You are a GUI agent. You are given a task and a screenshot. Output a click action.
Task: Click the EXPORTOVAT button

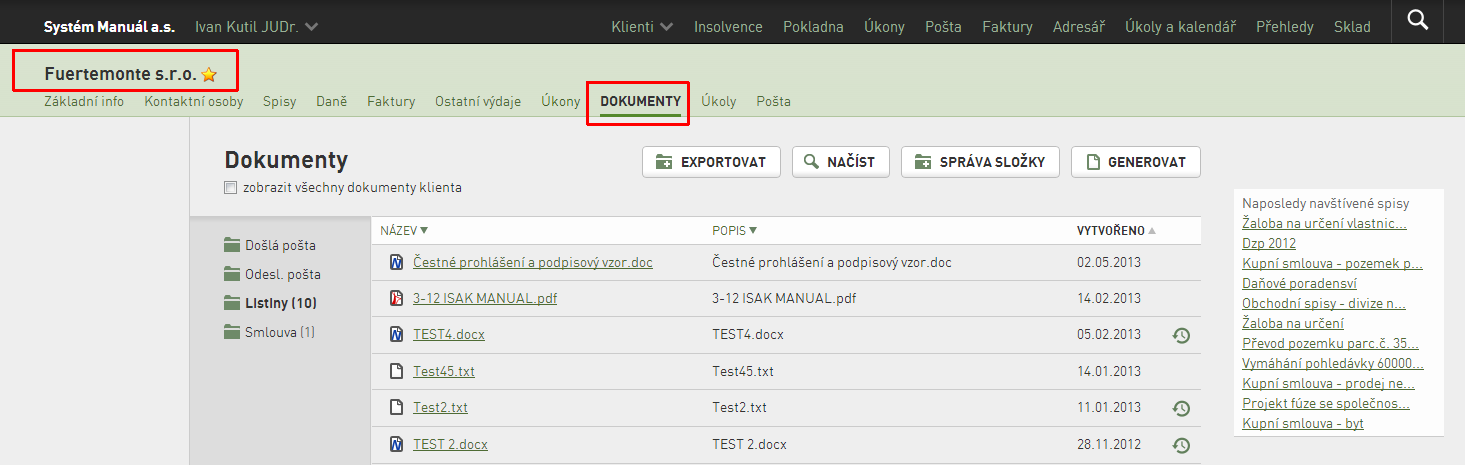(x=711, y=162)
